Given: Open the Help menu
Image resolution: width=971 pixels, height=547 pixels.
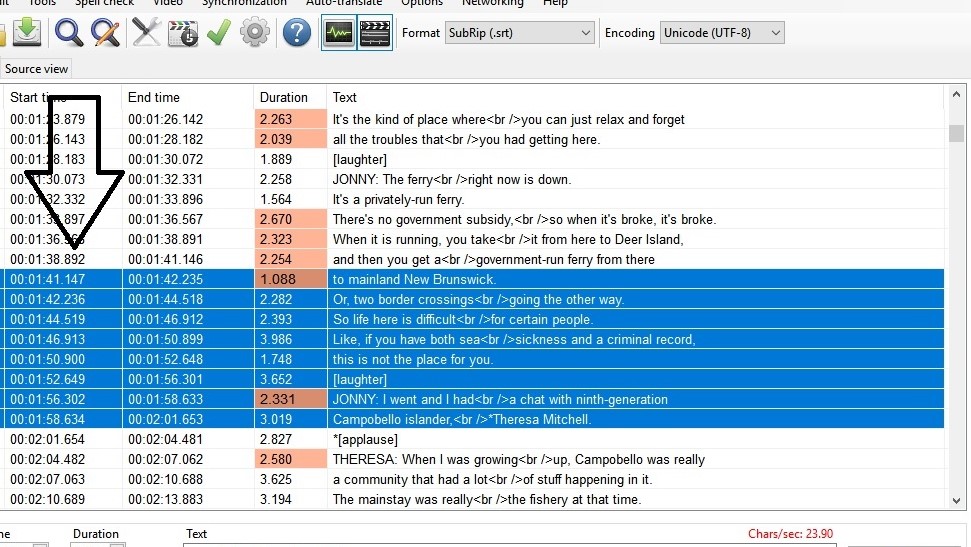Looking at the screenshot, I should coord(555,3).
